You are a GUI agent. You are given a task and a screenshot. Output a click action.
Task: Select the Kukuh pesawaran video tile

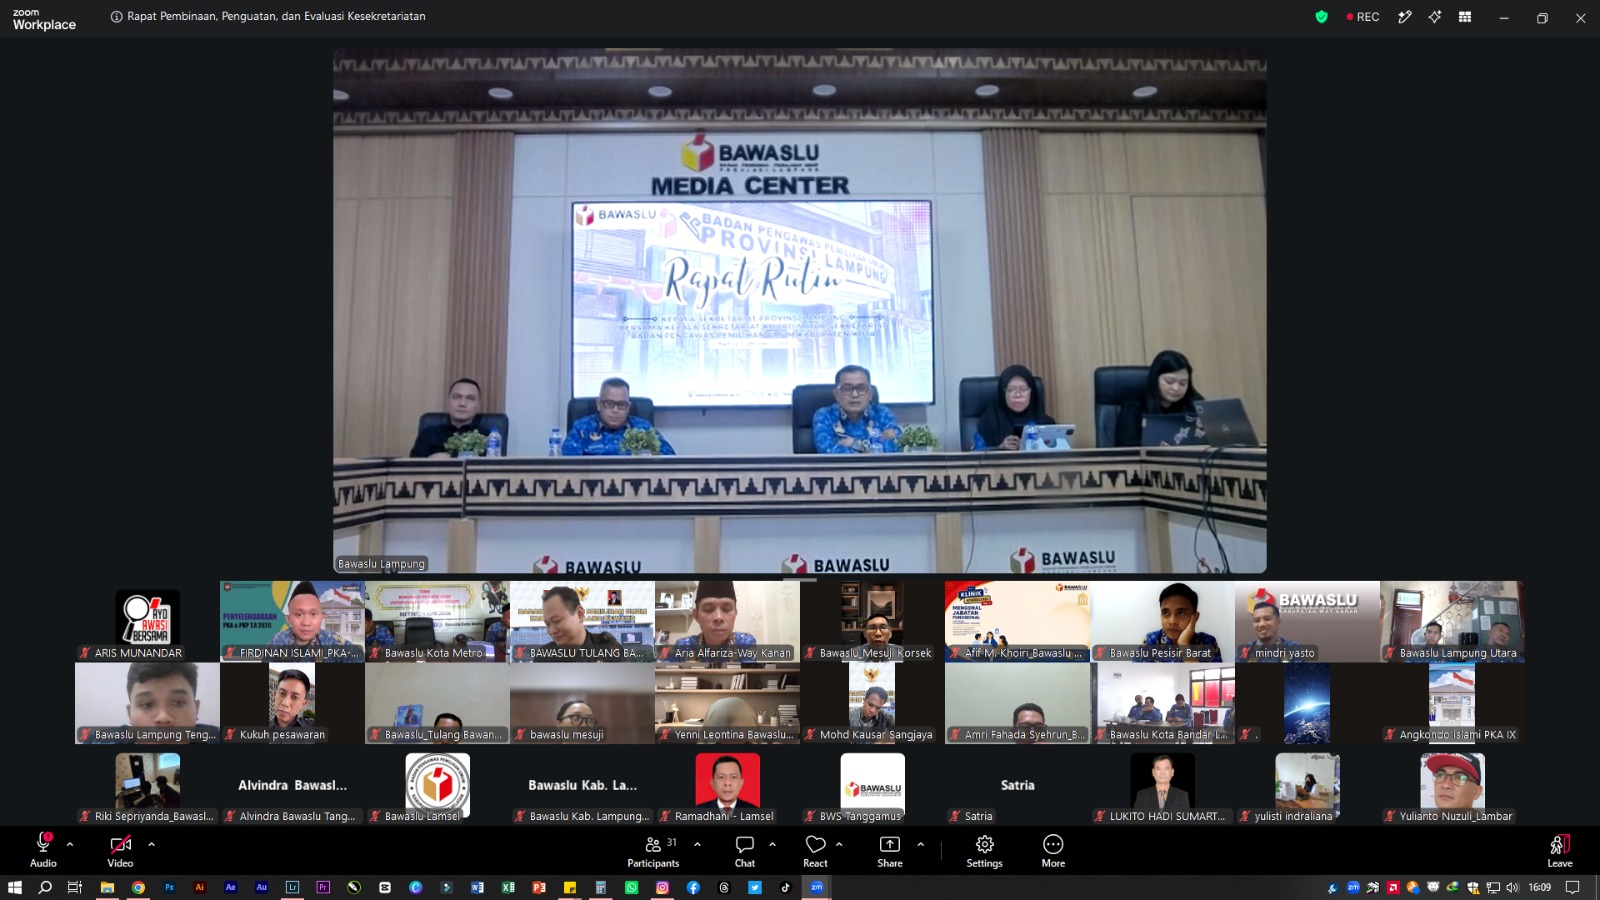pyautogui.click(x=292, y=703)
